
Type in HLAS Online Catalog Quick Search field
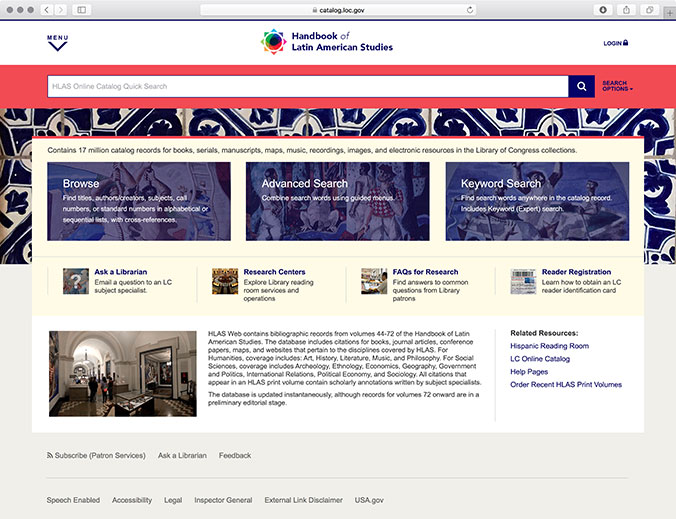(306, 86)
